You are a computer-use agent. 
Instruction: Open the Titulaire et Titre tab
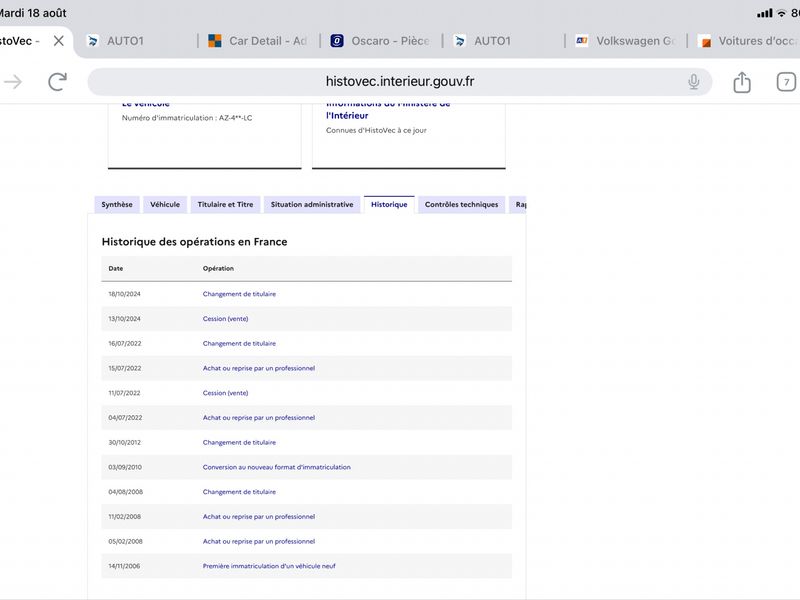click(x=225, y=205)
